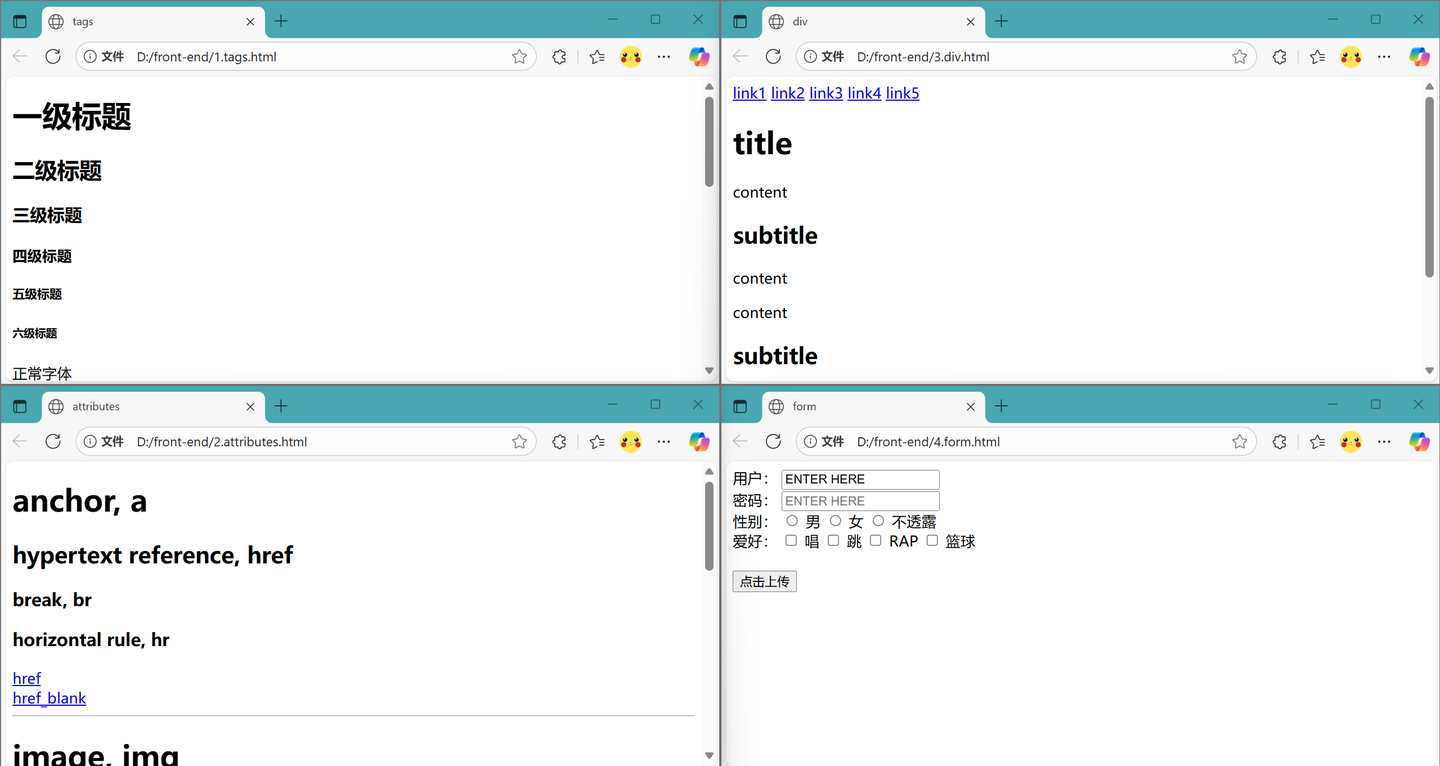This screenshot has height=766, width=1440.
Task: Click scrollbar down arrow in attributes window
Action: (710, 755)
